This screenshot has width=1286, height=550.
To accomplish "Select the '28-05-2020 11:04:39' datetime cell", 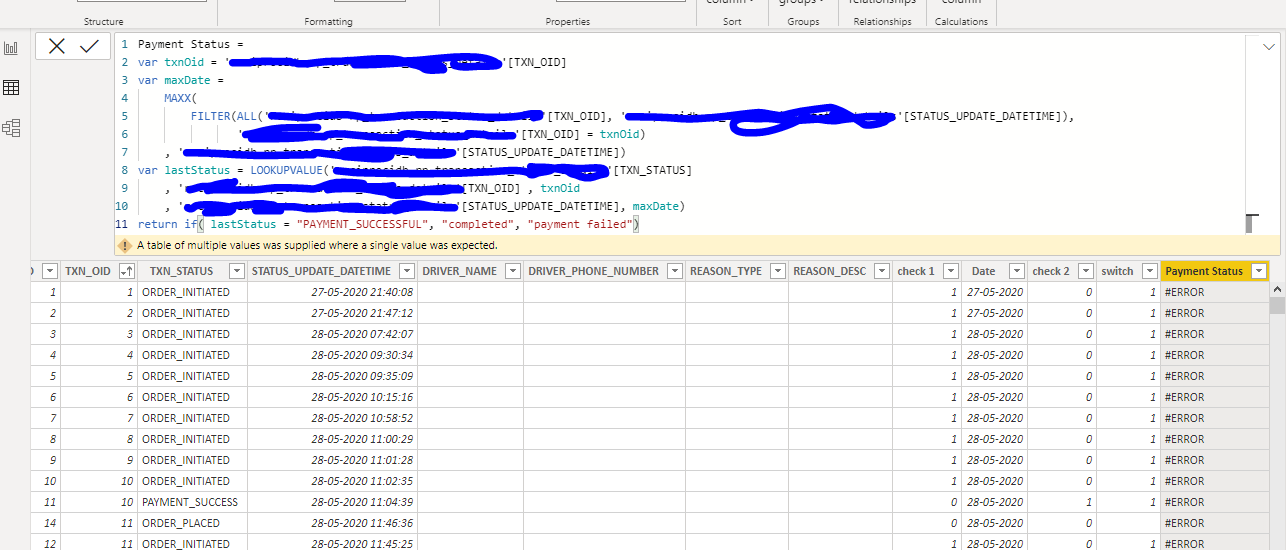I will pyautogui.click(x=332, y=502).
